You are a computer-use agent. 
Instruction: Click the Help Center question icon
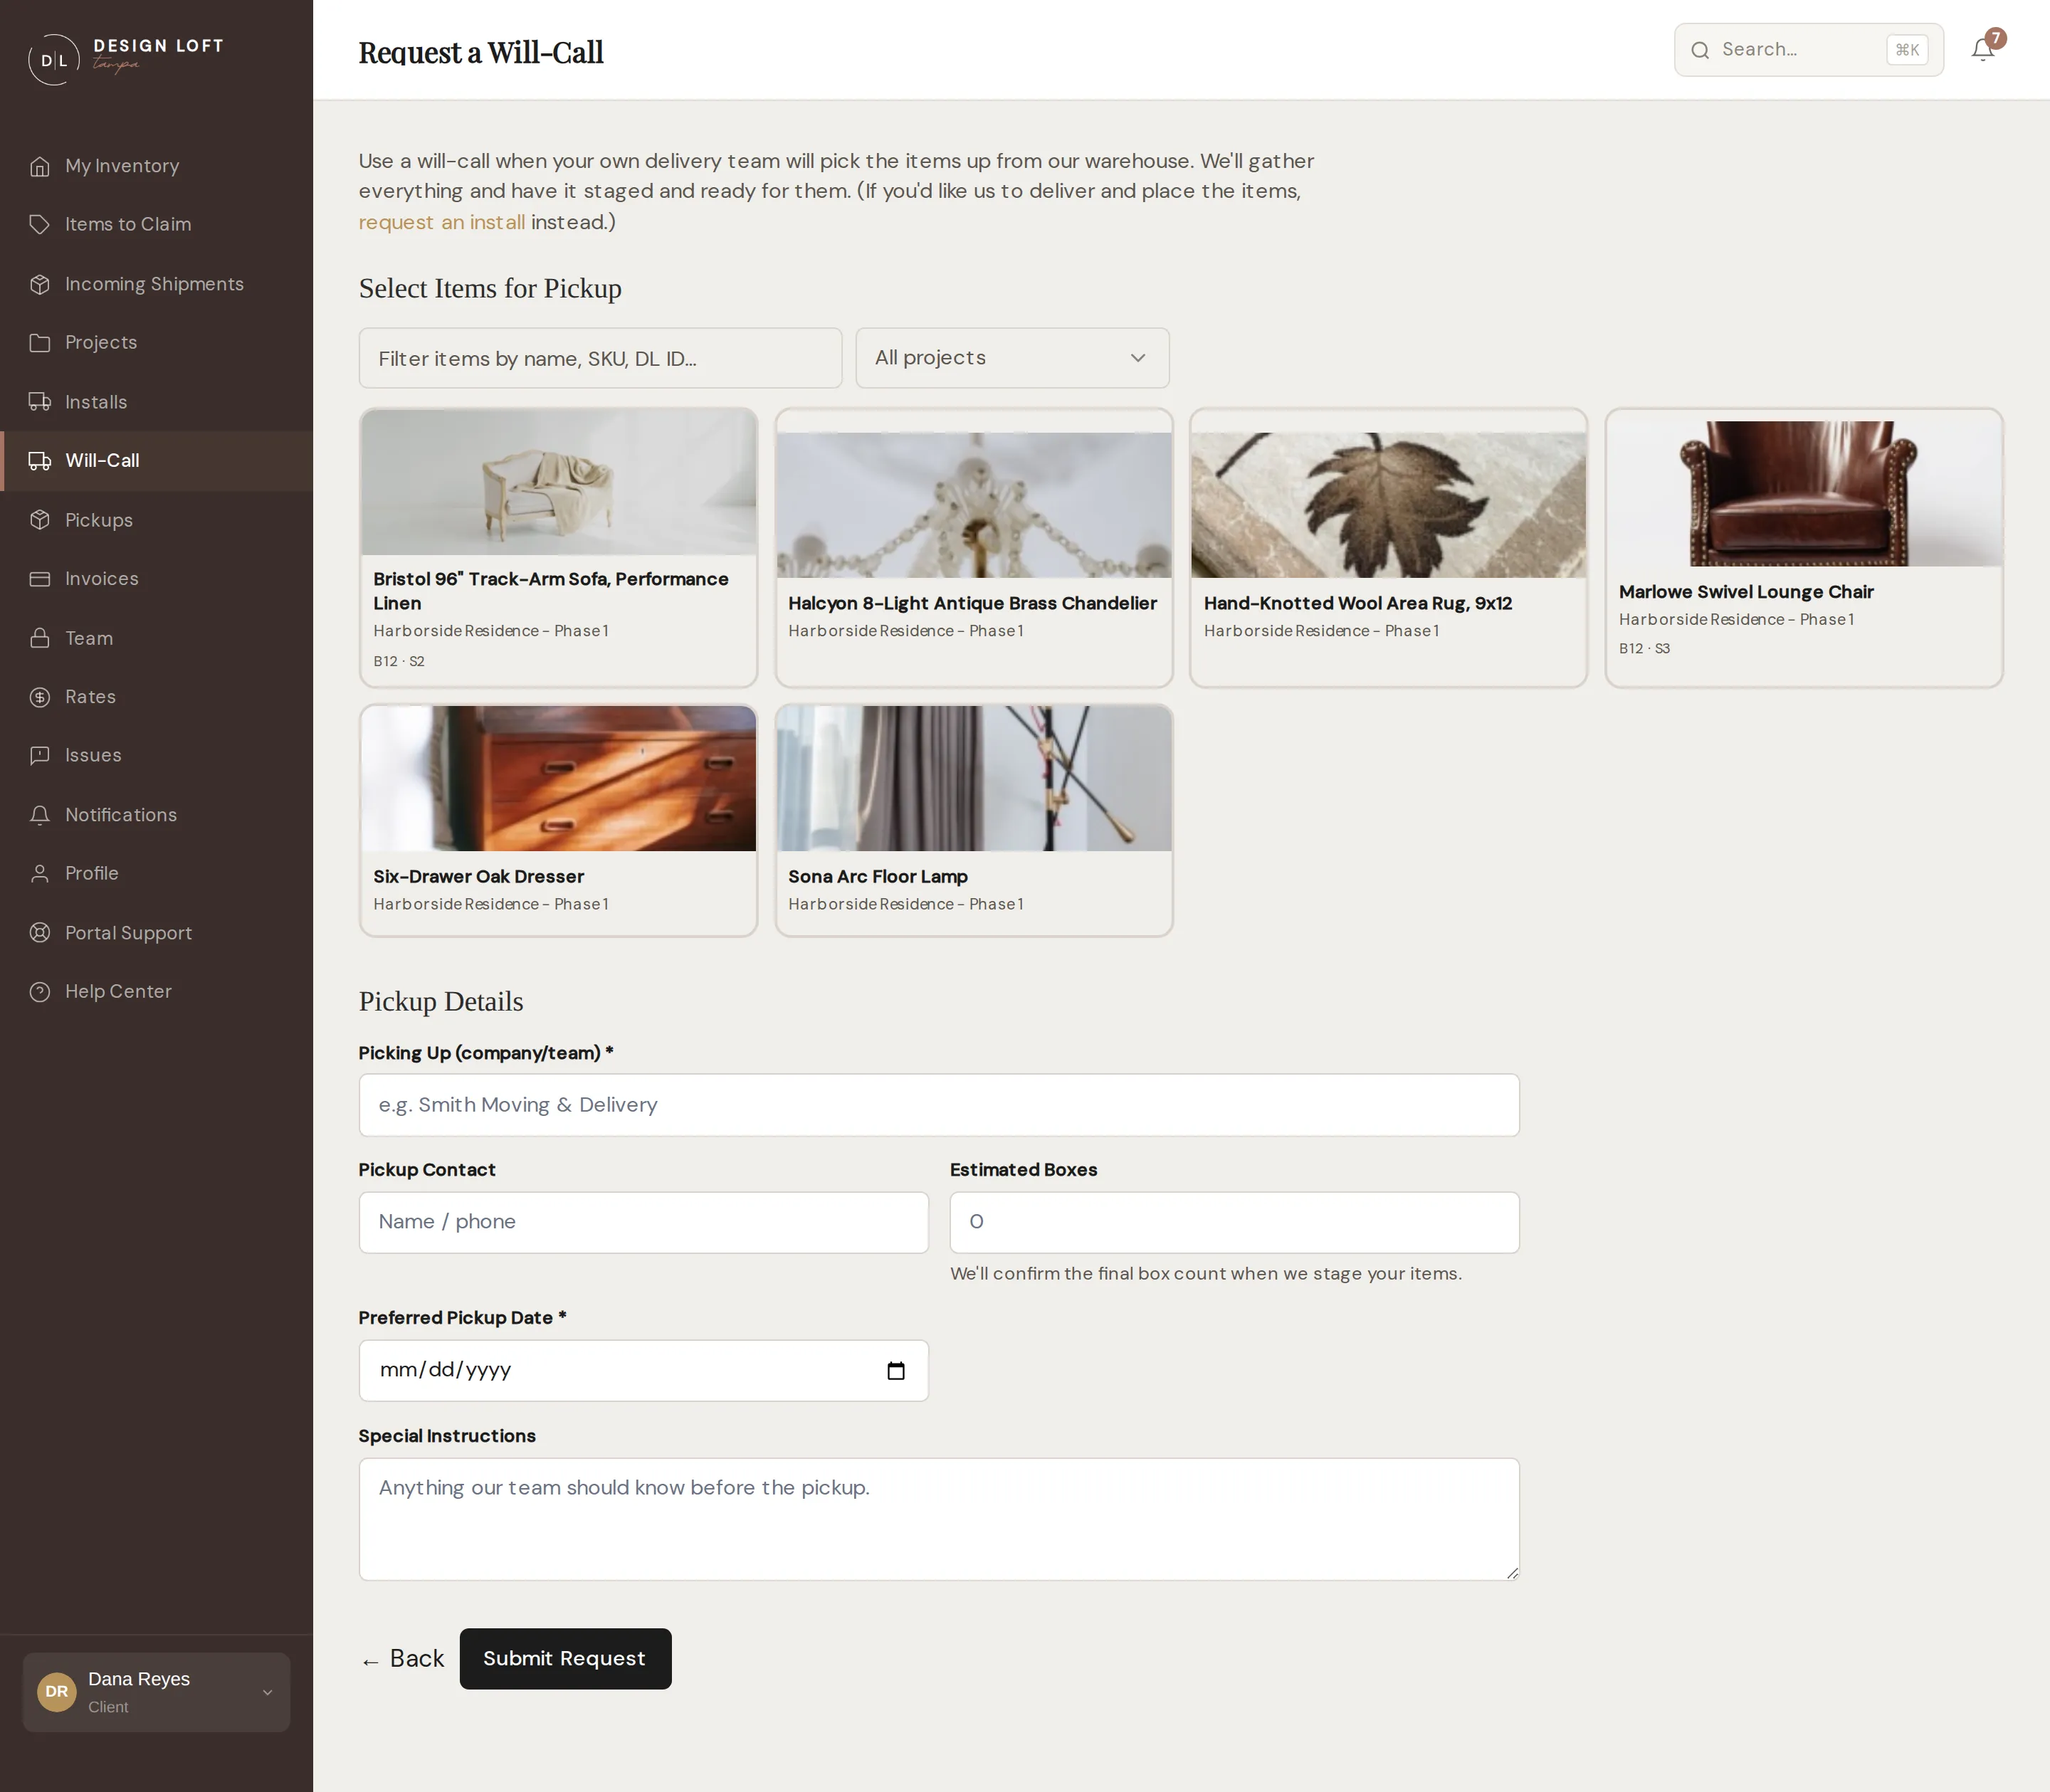pyautogui.click(x=40, y=991)
